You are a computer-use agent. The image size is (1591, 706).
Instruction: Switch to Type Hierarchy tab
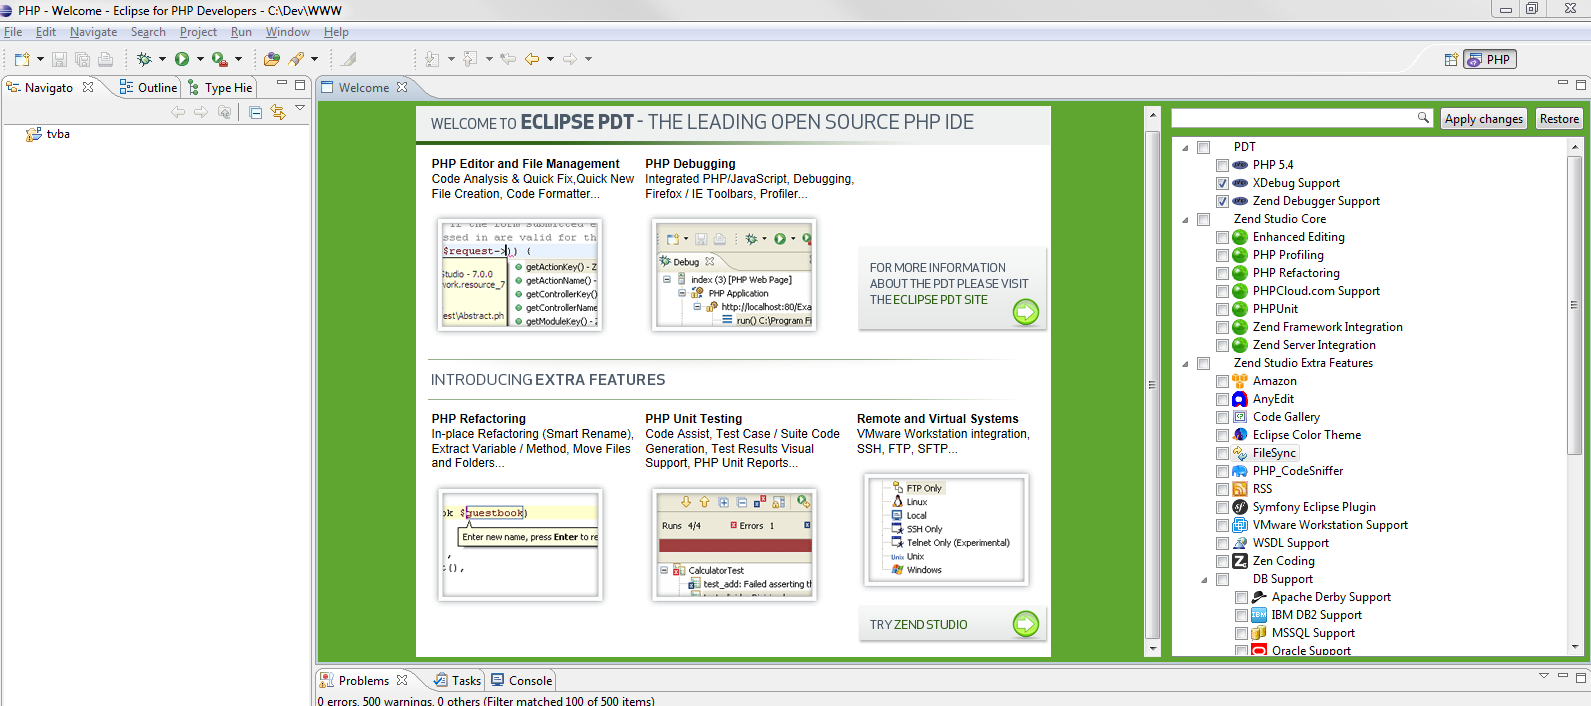220,88
